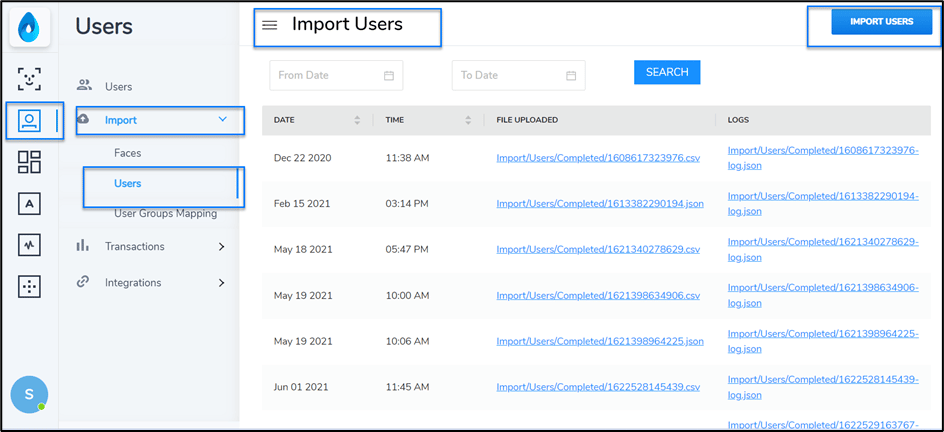Image resolution: width=944 pixels, height=432 pixels.
Task: Open calendar picker in To Date field
Action: tap(571, 76)
